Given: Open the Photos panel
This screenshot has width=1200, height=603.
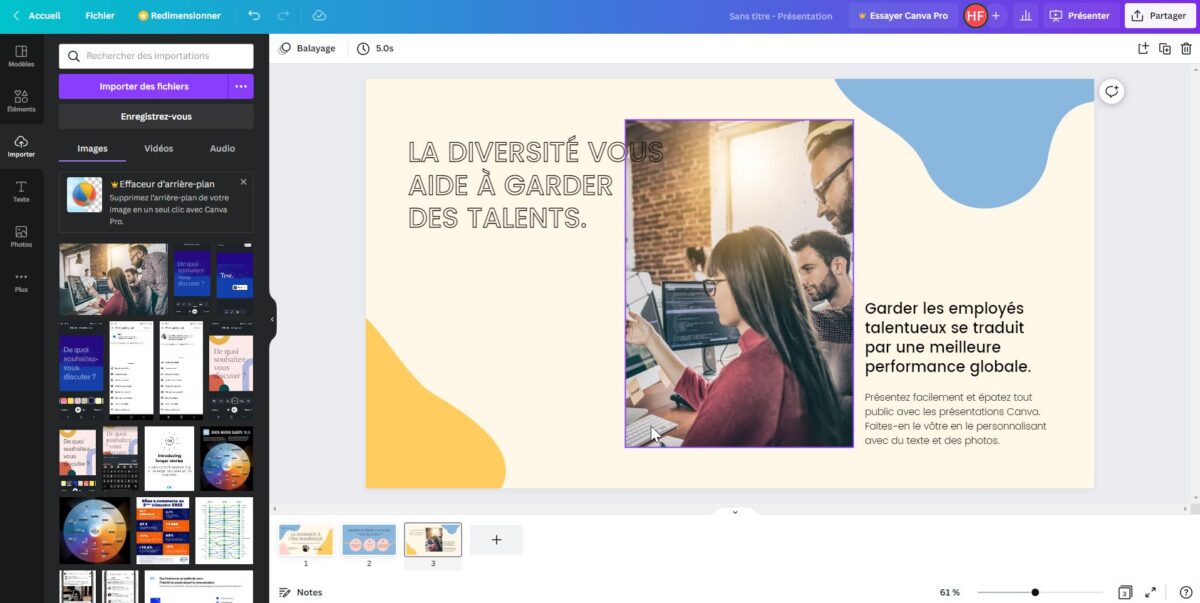Looking at the screenshot, I should (x=21, y=237).
